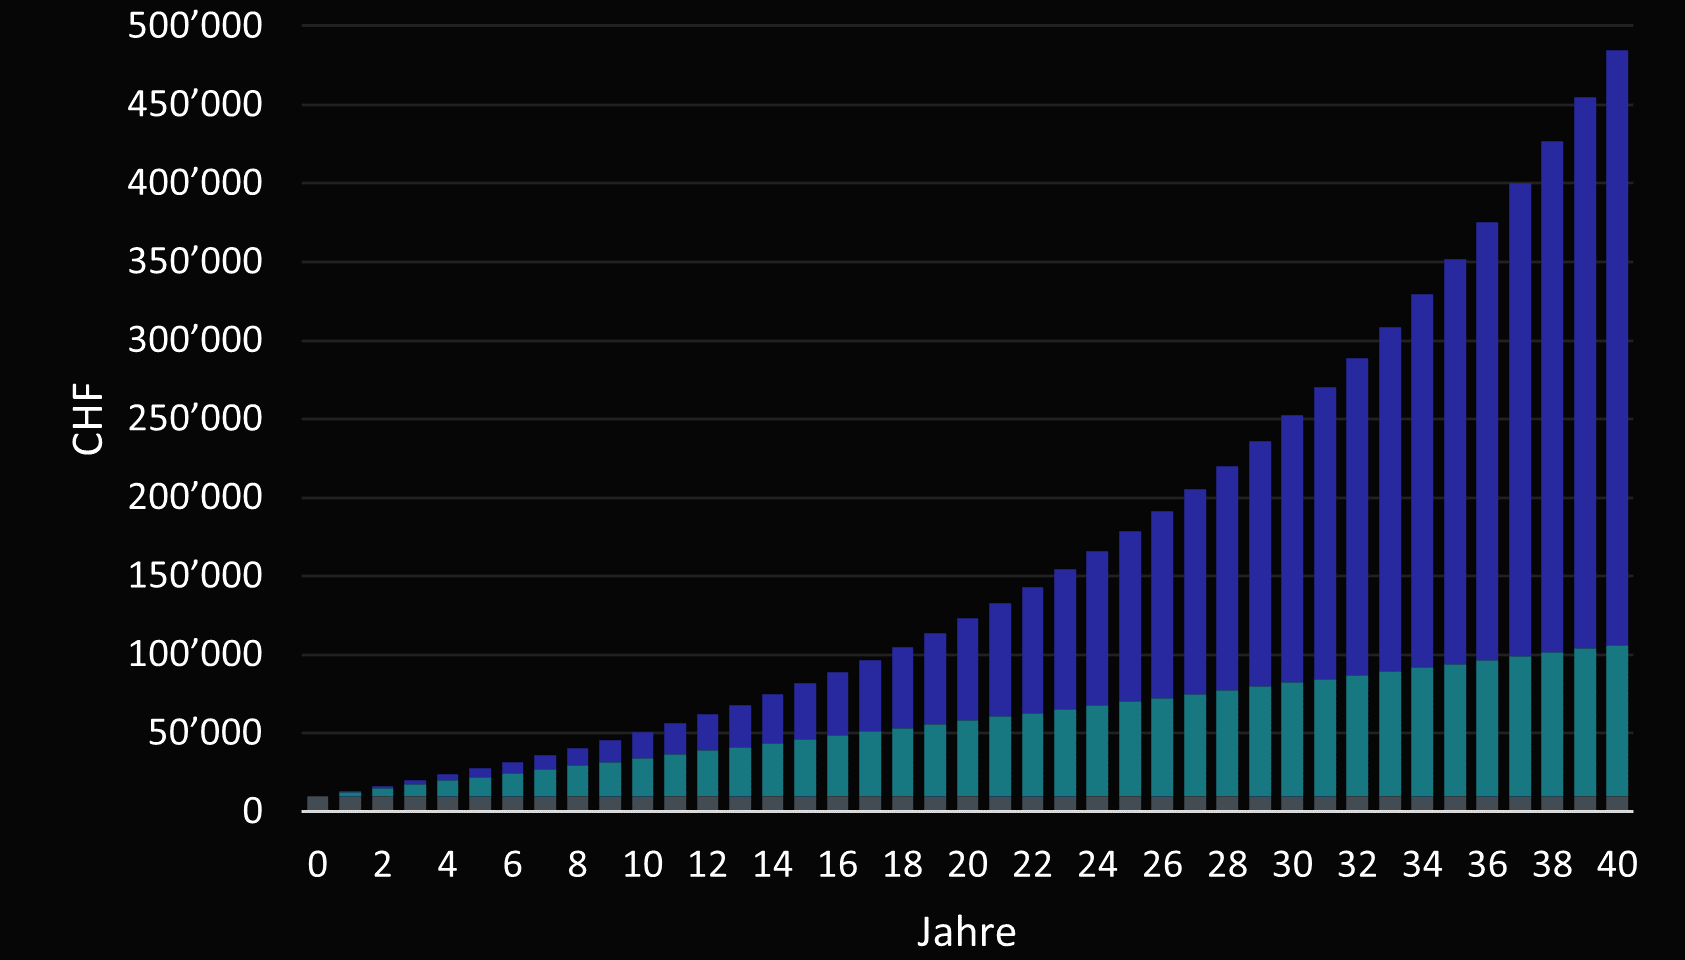Screen dimensions: 1685x960
Task: Select the 250'000 y-axis label
Action: (195, 419)
